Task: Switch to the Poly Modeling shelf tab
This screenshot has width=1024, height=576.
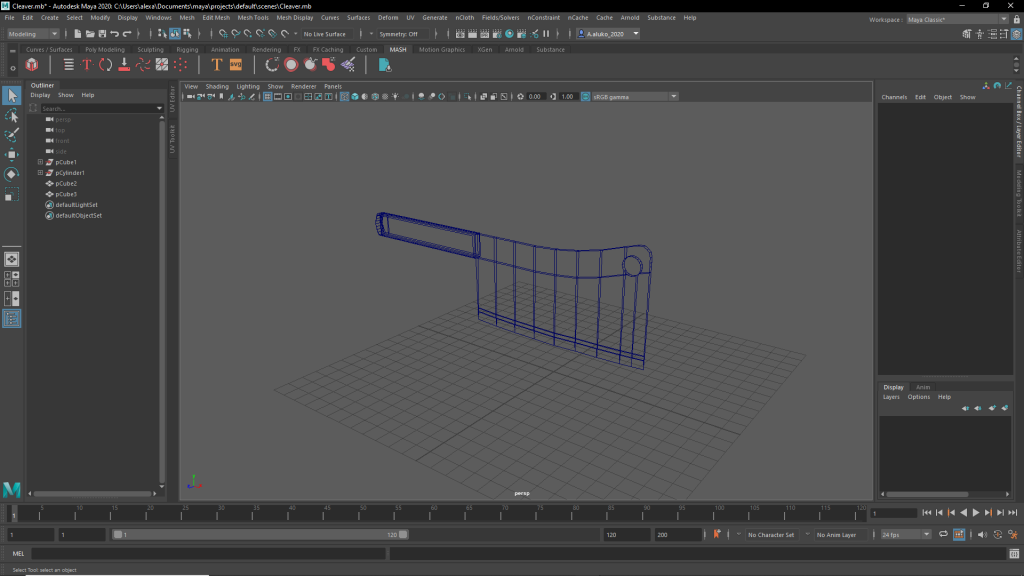Action: [104, 49]
